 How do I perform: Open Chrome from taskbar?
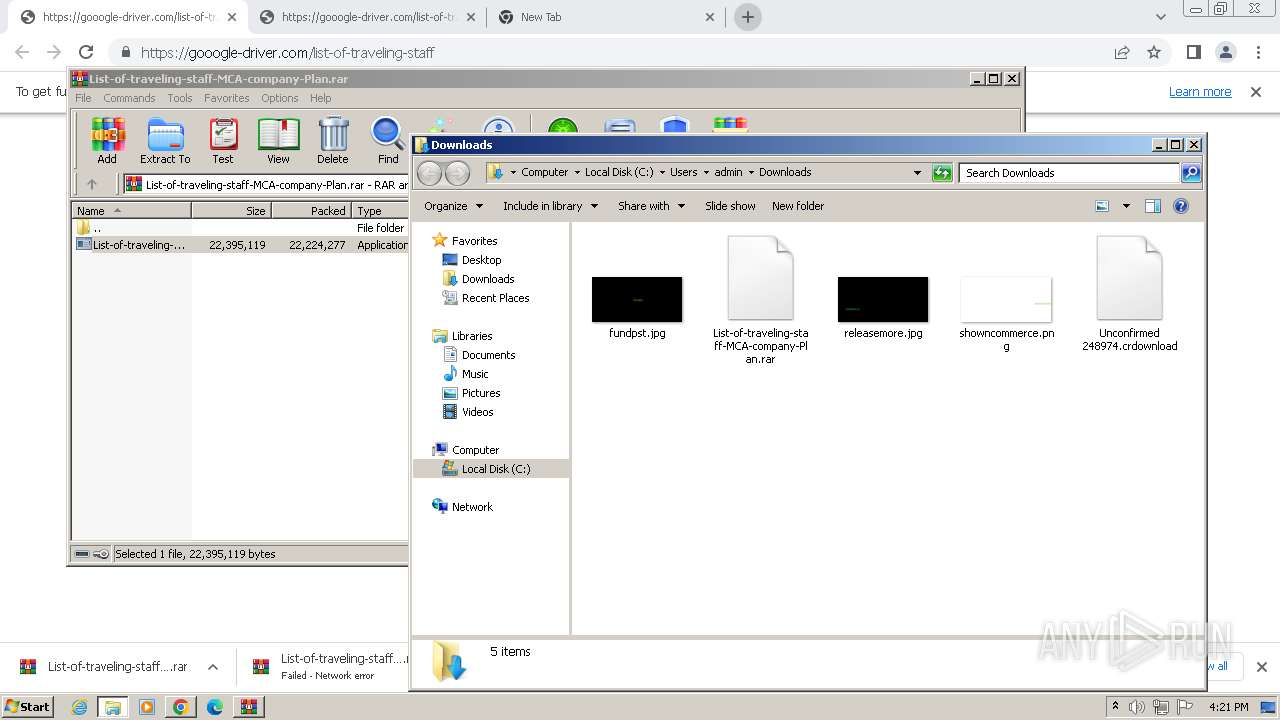tap(181, 707)
